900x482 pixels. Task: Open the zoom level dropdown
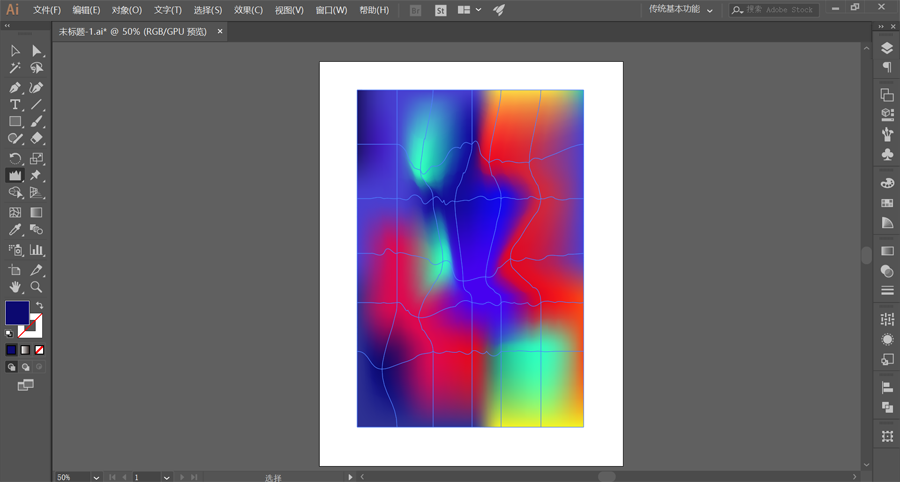tap(96, 477)
